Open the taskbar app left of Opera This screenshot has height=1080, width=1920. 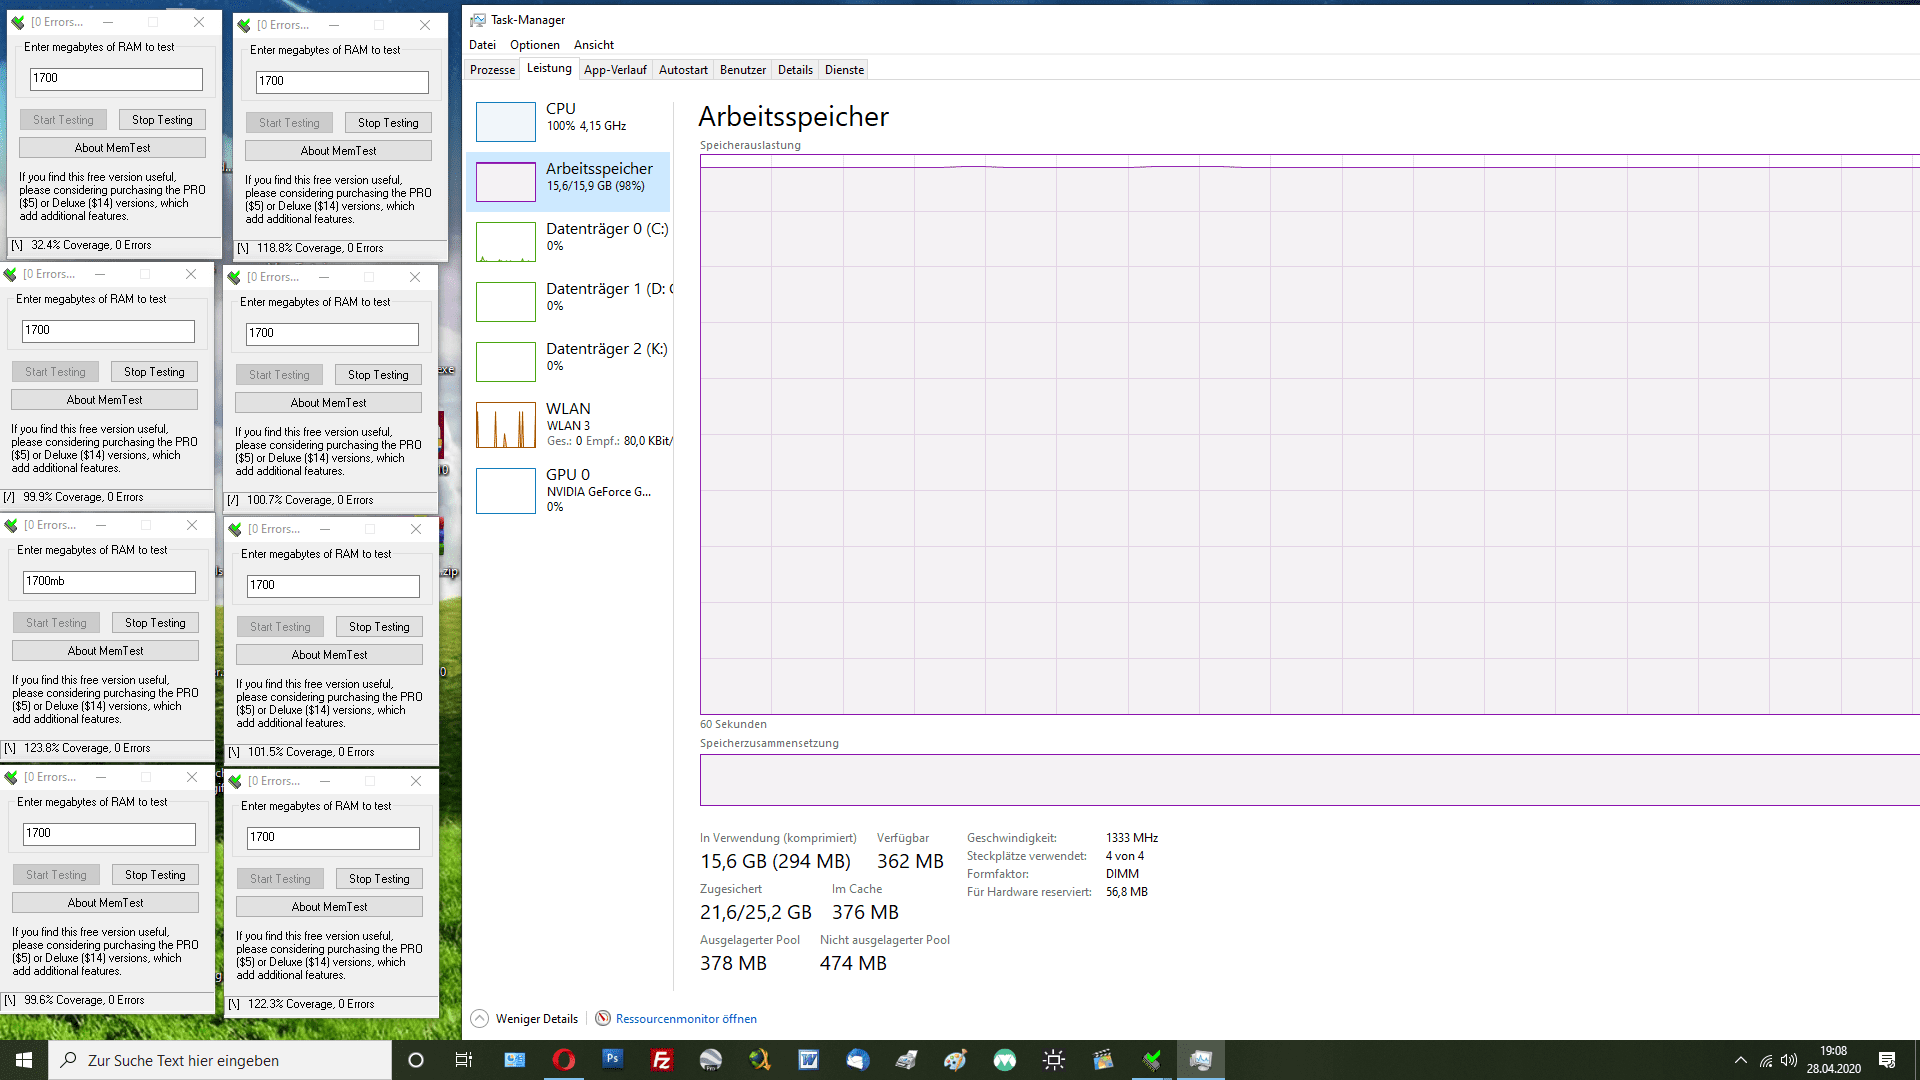[x=515, y=1060]
